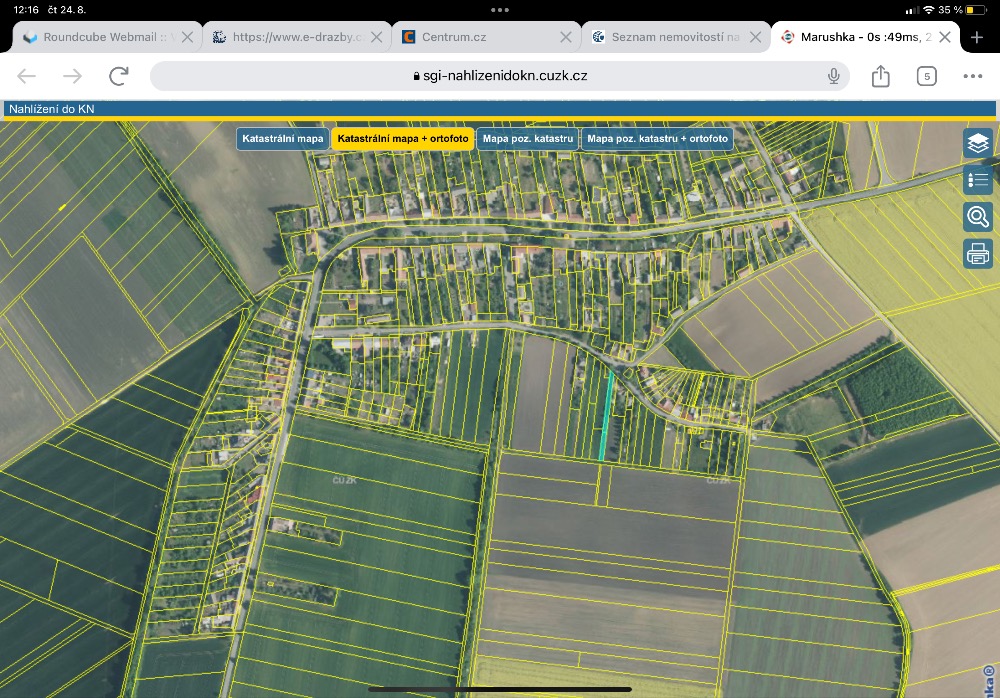Switch to Katastrální mapa view
Image resolution: width=1000 pixels, height=698 pixels.
283,138
